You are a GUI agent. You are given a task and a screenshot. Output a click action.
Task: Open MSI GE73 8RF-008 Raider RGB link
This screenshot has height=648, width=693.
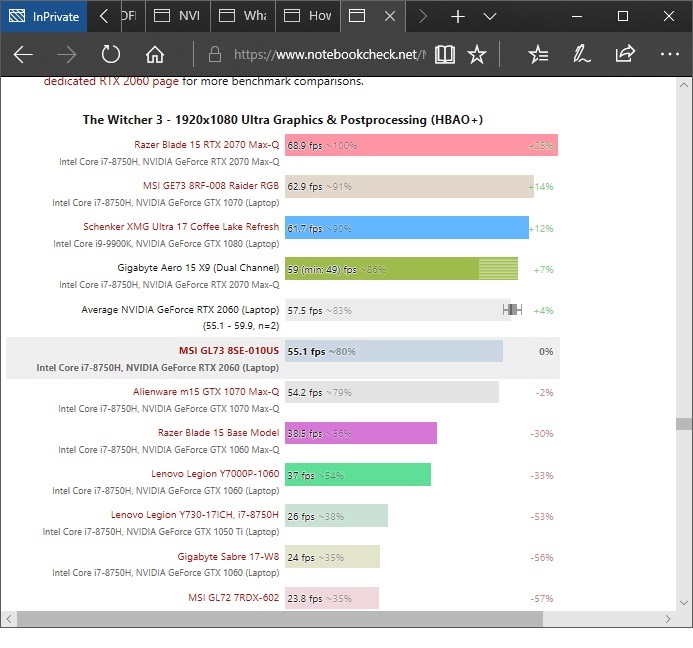pyautogui.click(x=211, y=186)
